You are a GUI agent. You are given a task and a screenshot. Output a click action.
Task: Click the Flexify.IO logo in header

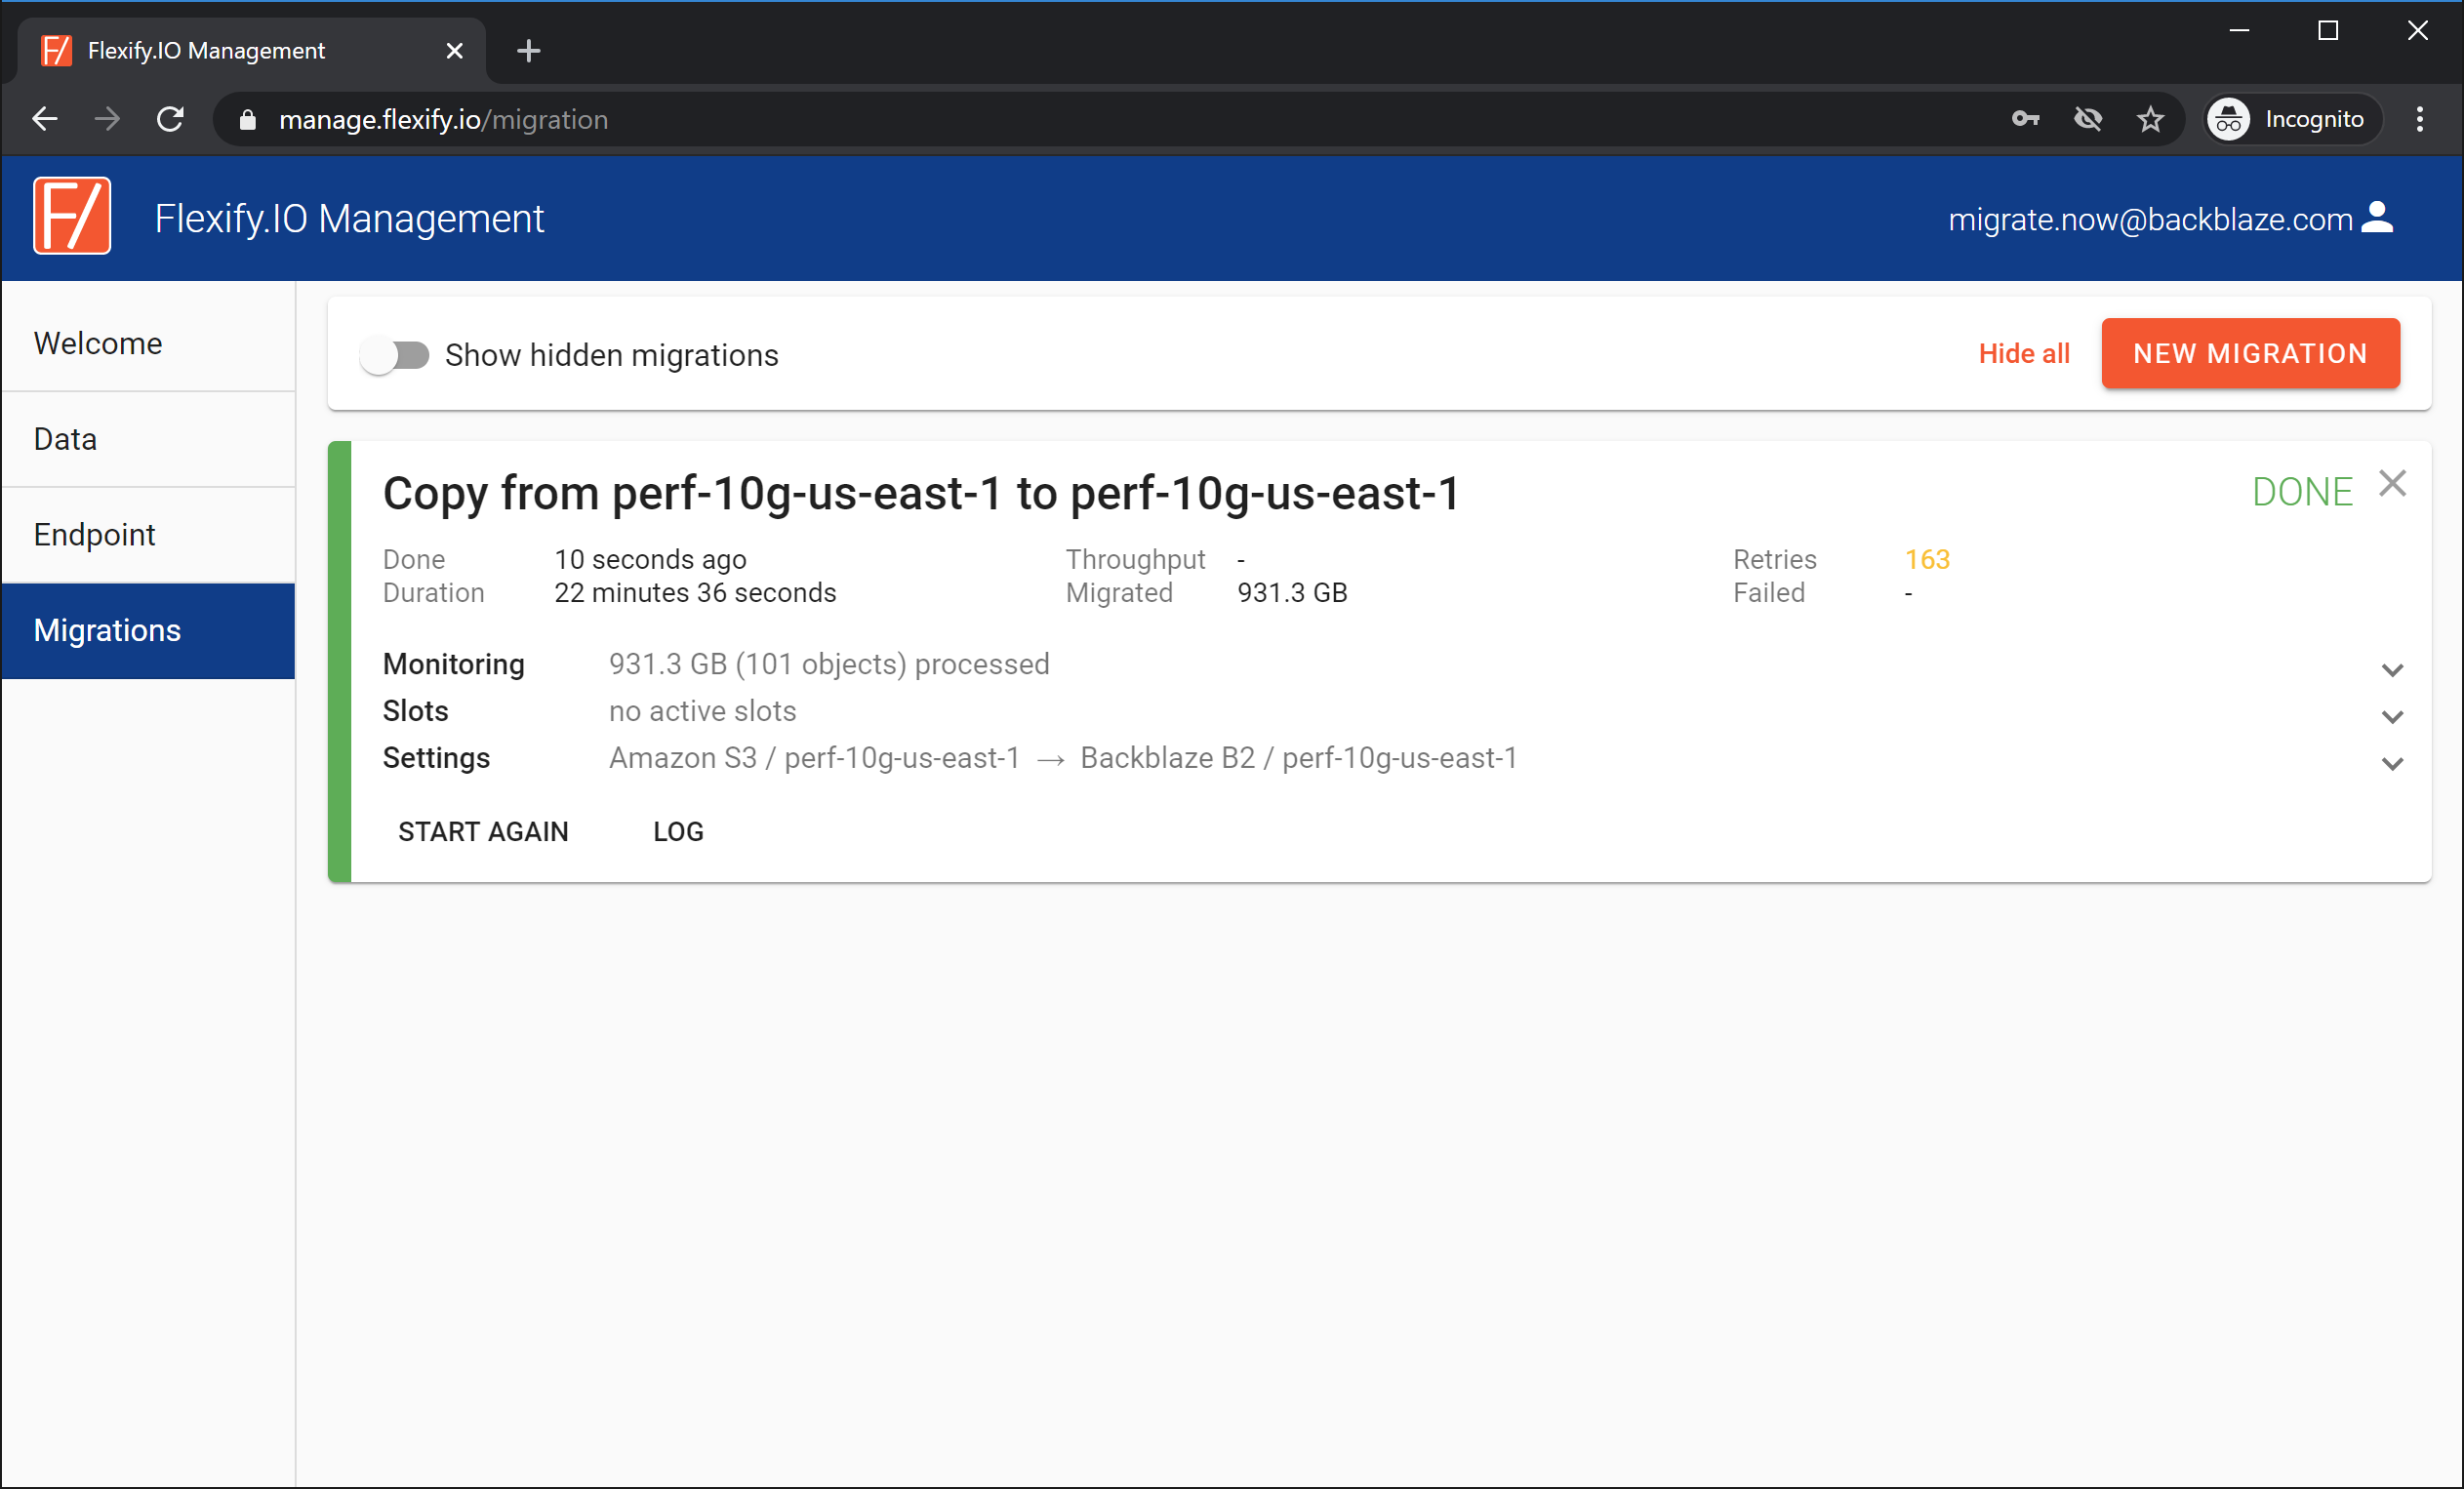[72, 217]
